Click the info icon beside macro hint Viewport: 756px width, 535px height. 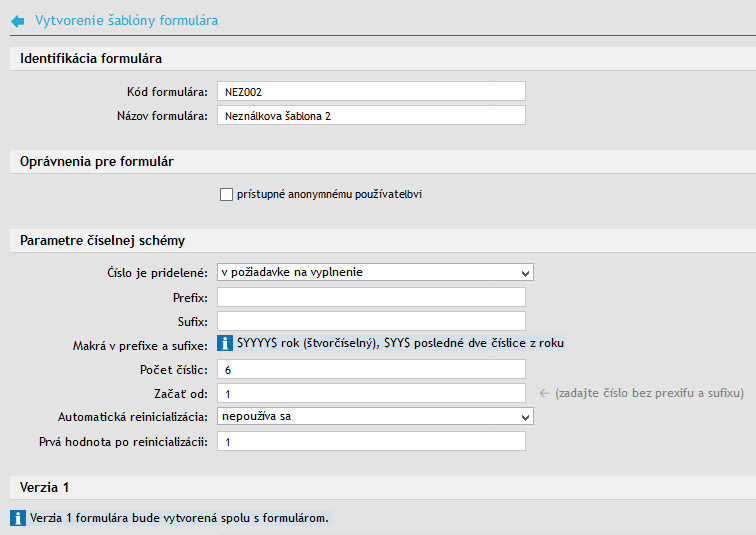[226, 343]
